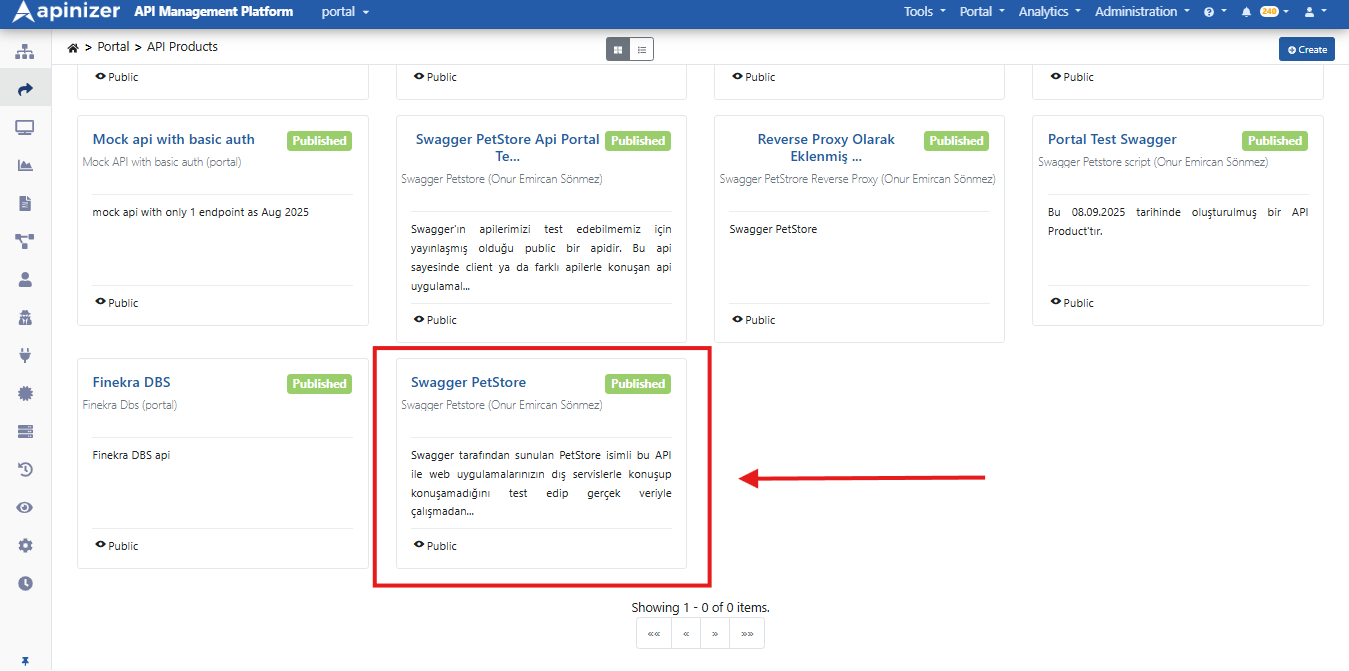This screenshot has width=1349, height=671.
Task: Click Public eye label on Finekra DBS card
Action: tap(116, 545)
